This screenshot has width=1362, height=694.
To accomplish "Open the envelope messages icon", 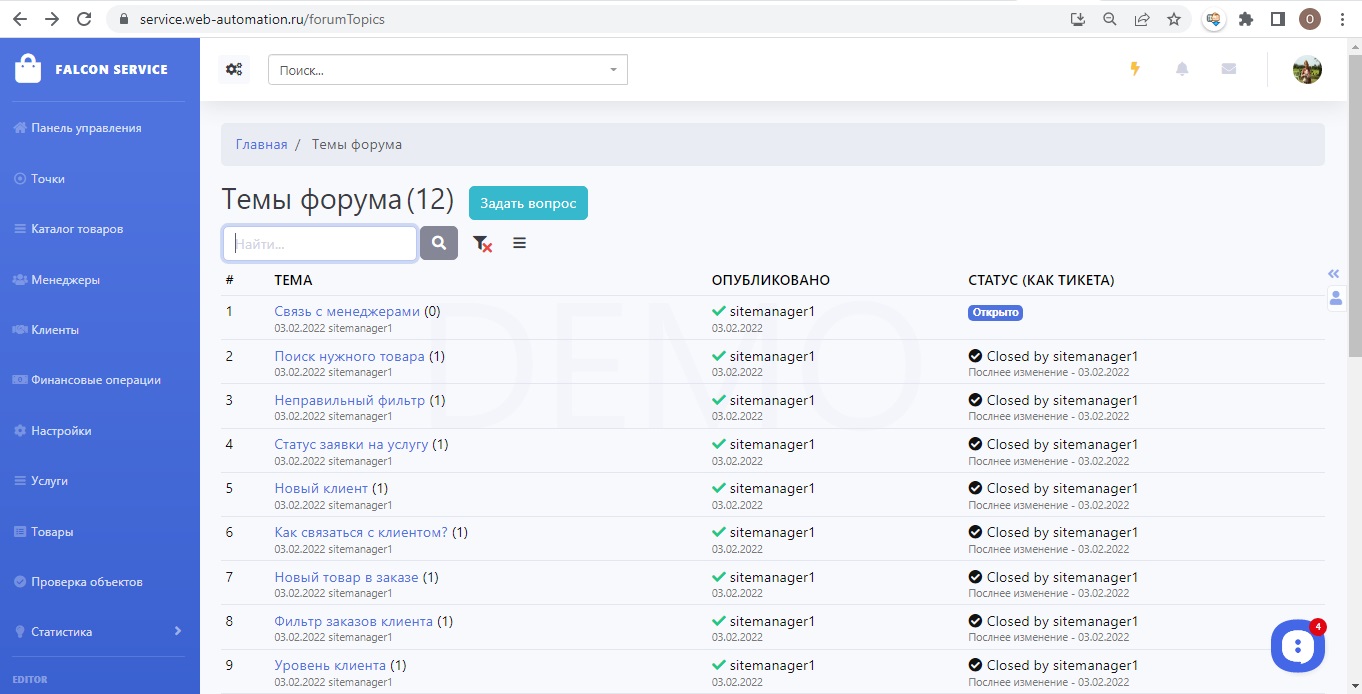I will click(1229, 69).
